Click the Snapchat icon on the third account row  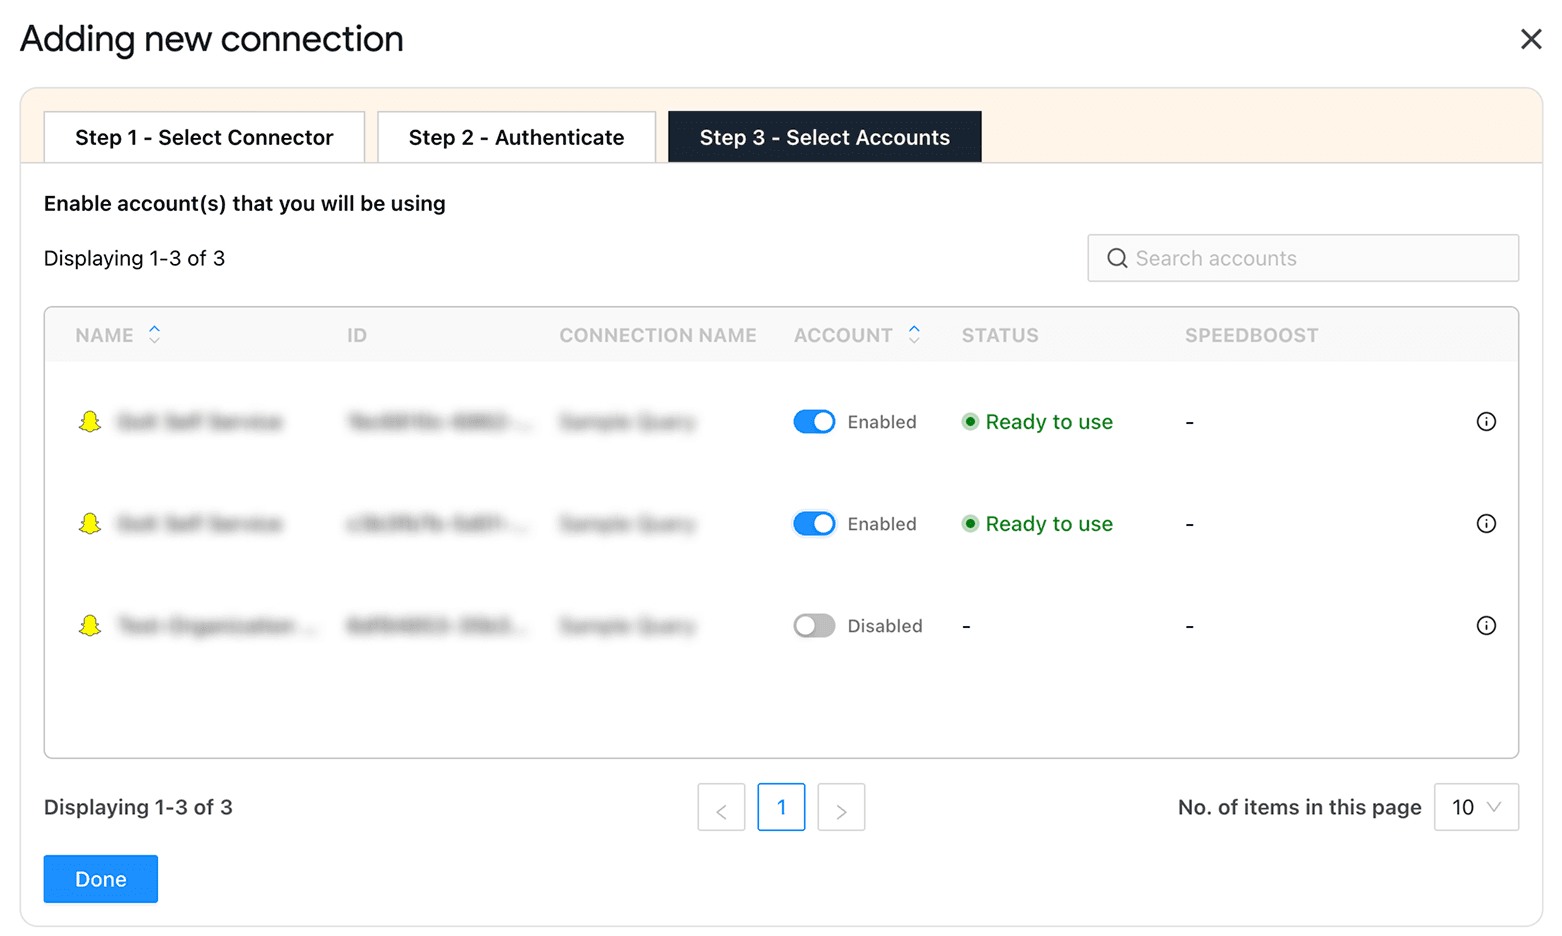click(x=90, y=625)
